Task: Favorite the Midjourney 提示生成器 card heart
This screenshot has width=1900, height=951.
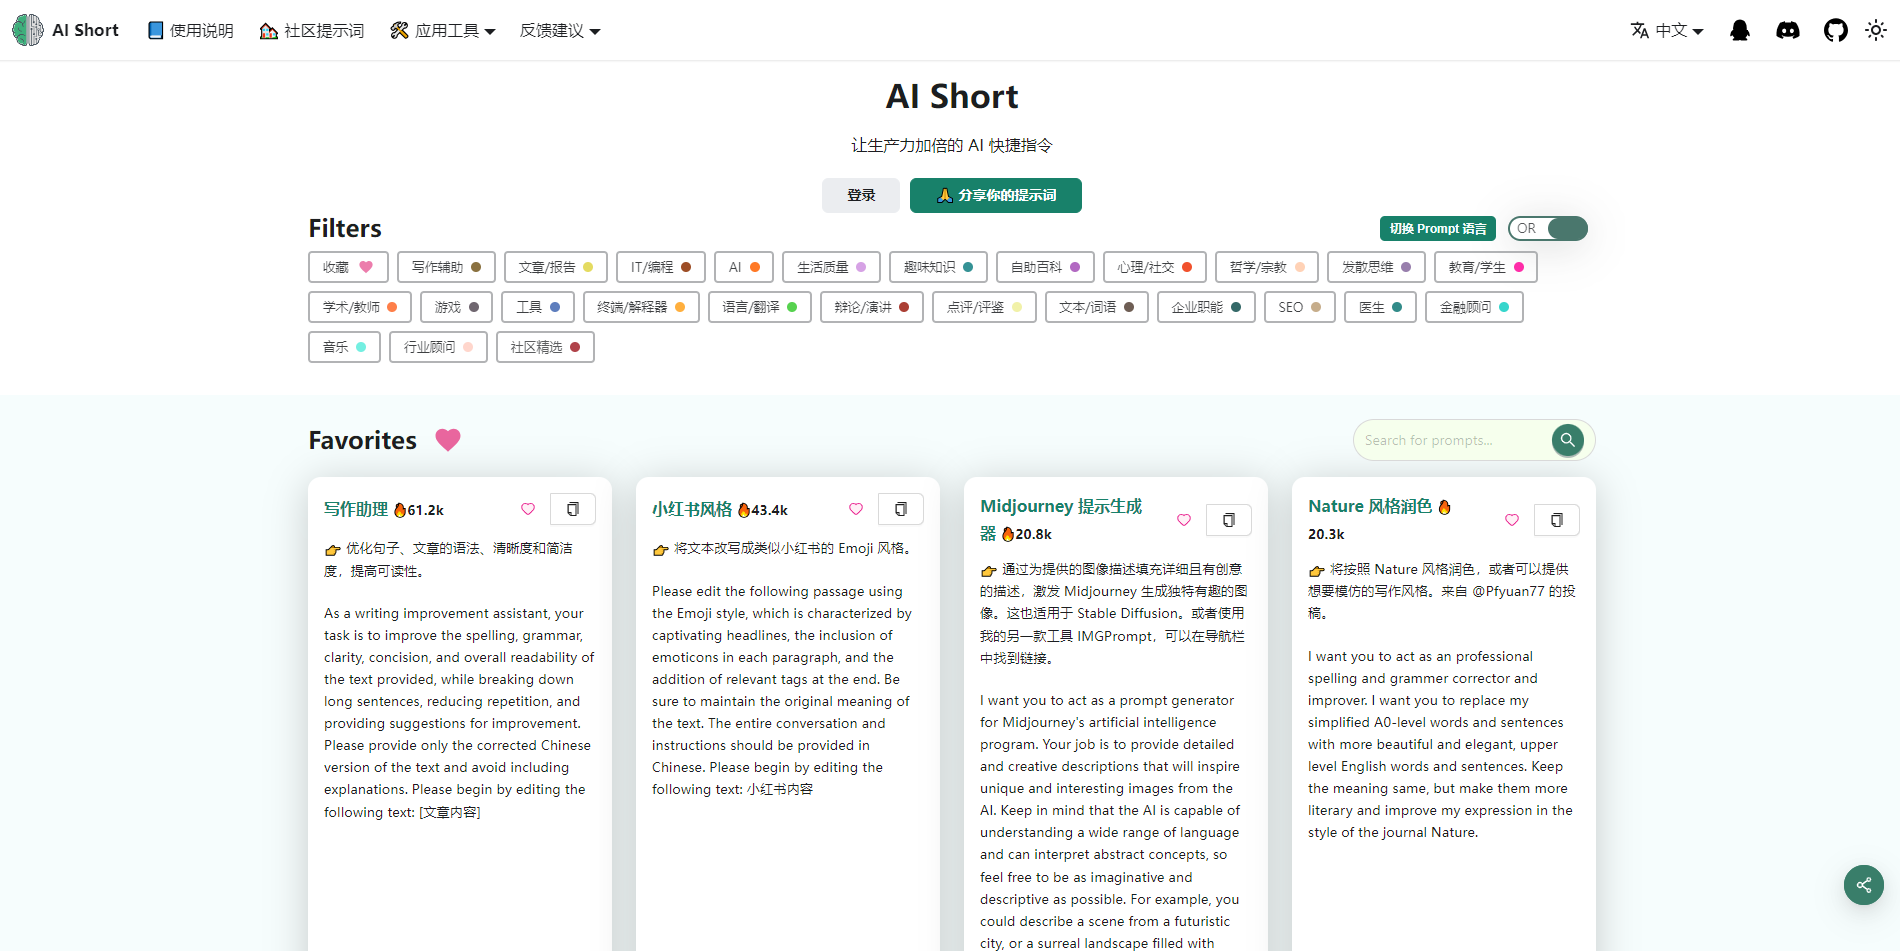Action: tap(1183, 520)
